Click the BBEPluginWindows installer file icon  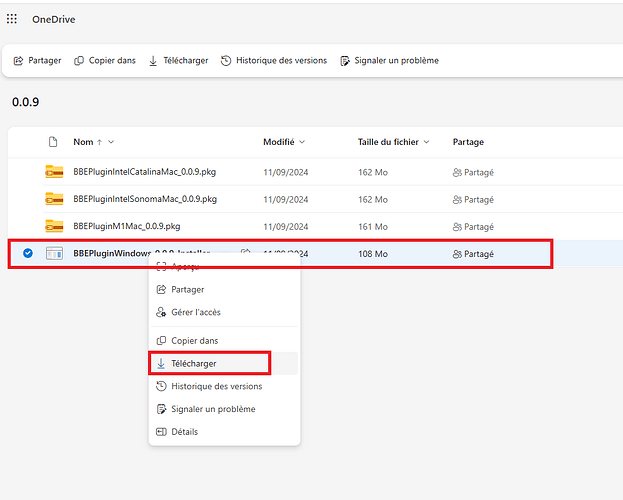point(54,253)
